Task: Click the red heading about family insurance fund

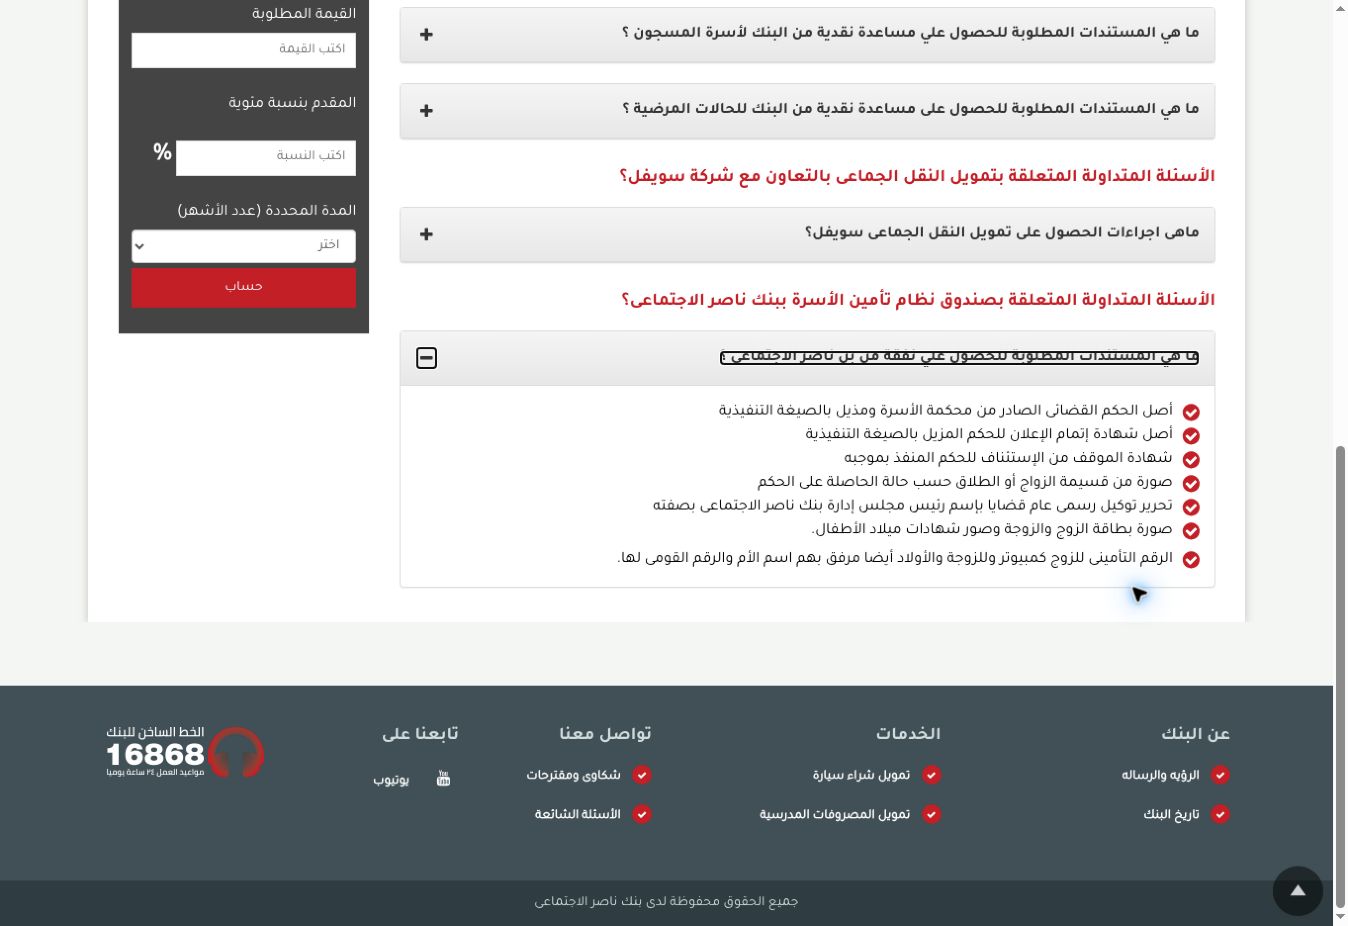Action: click(x=918, y=301)
